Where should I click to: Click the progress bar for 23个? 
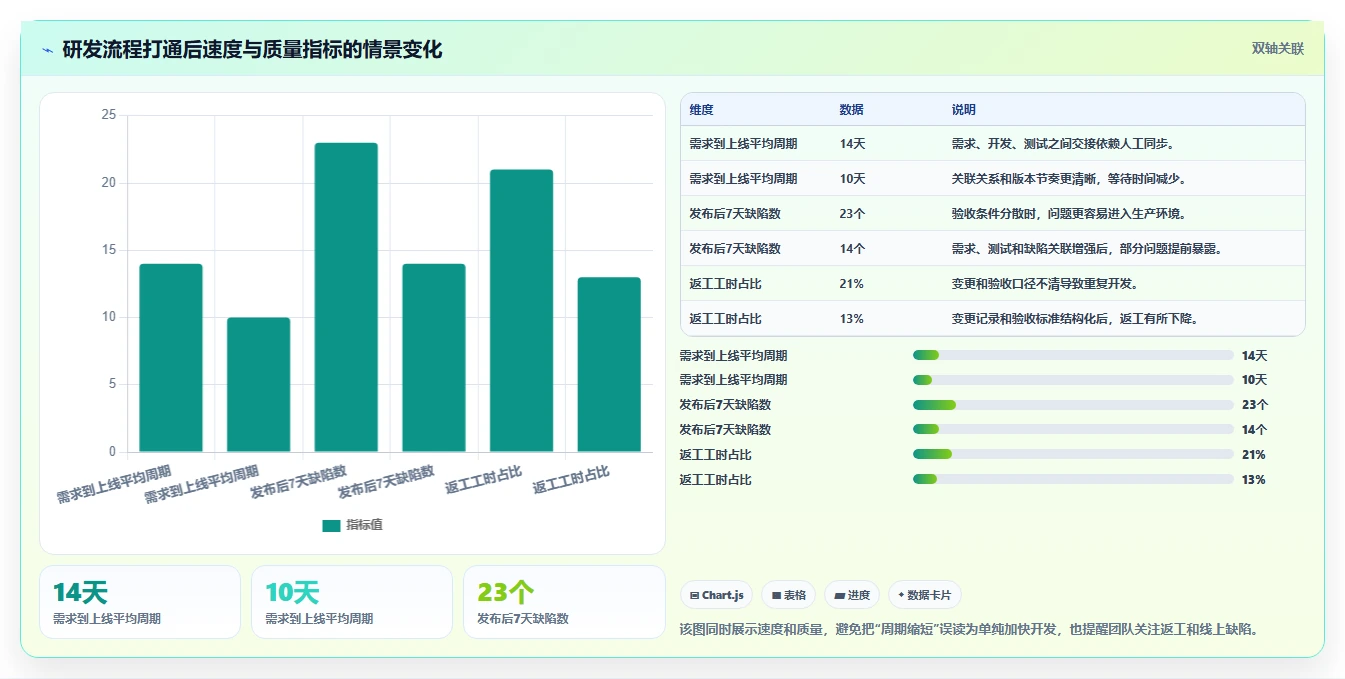pyautogui.click(x=1073, y=405)
